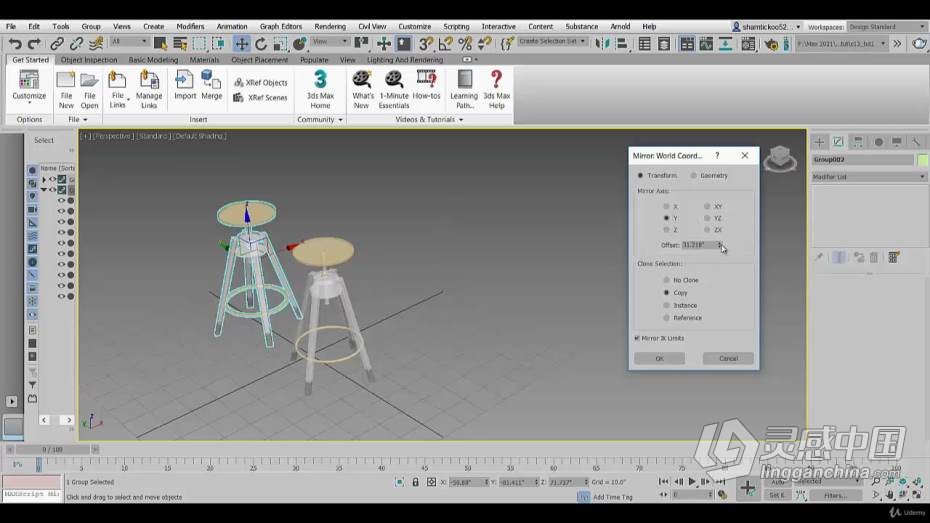Click the Group002 object color swatch
This screenshot has height=523, width=930.
922,160
